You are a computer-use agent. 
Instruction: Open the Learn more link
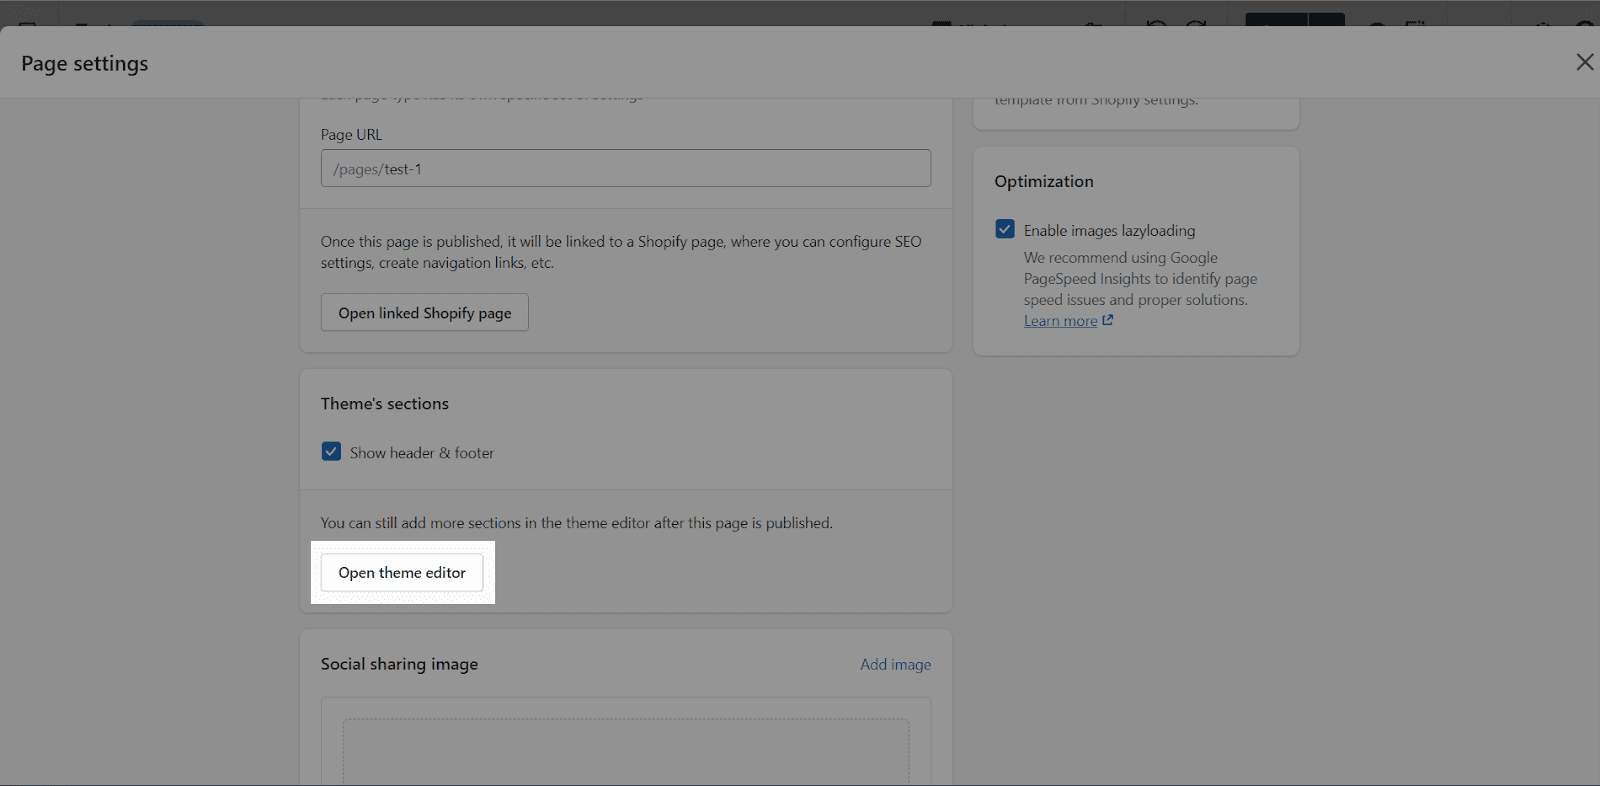pyautogui.click(x=1060, y=321)
